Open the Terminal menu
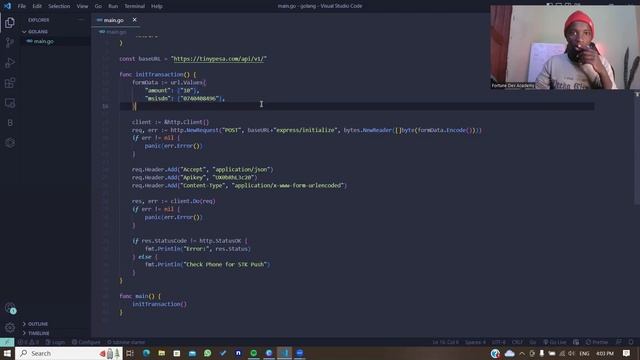 coord(135,6)
